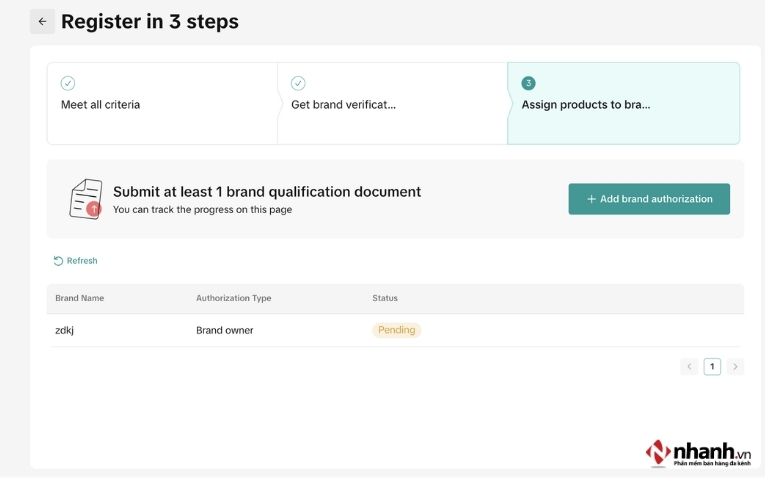Click the checkmark icon on Meet all criteria
The height and width of the screenshot is (478, 765).
(68, 83)
